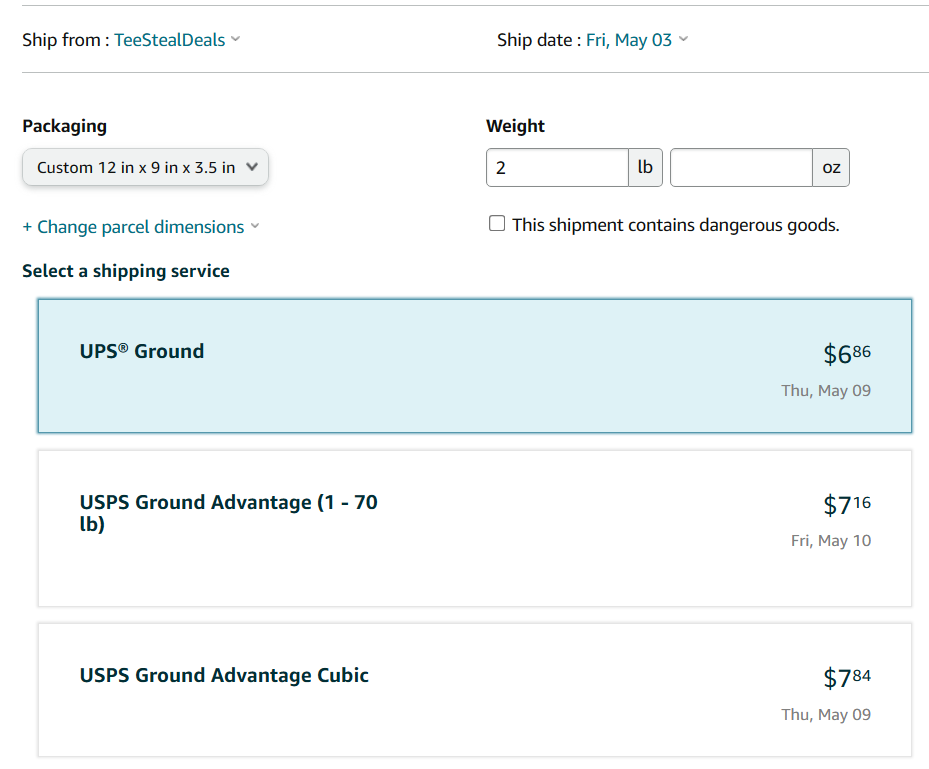
Task: Change the ship date Fri, May 03
Action: [x=637, y=40]
